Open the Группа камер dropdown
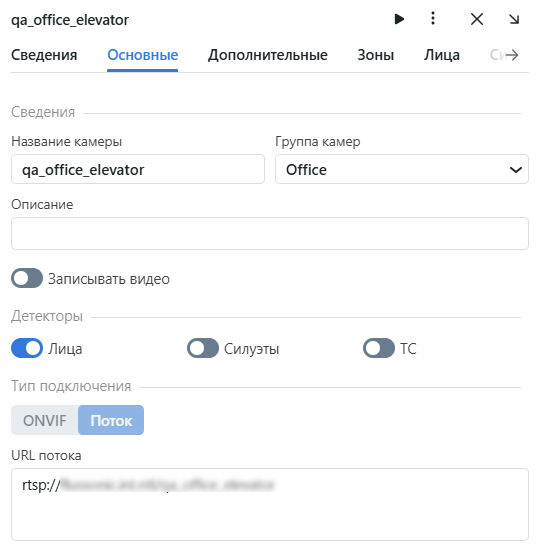 402,169
